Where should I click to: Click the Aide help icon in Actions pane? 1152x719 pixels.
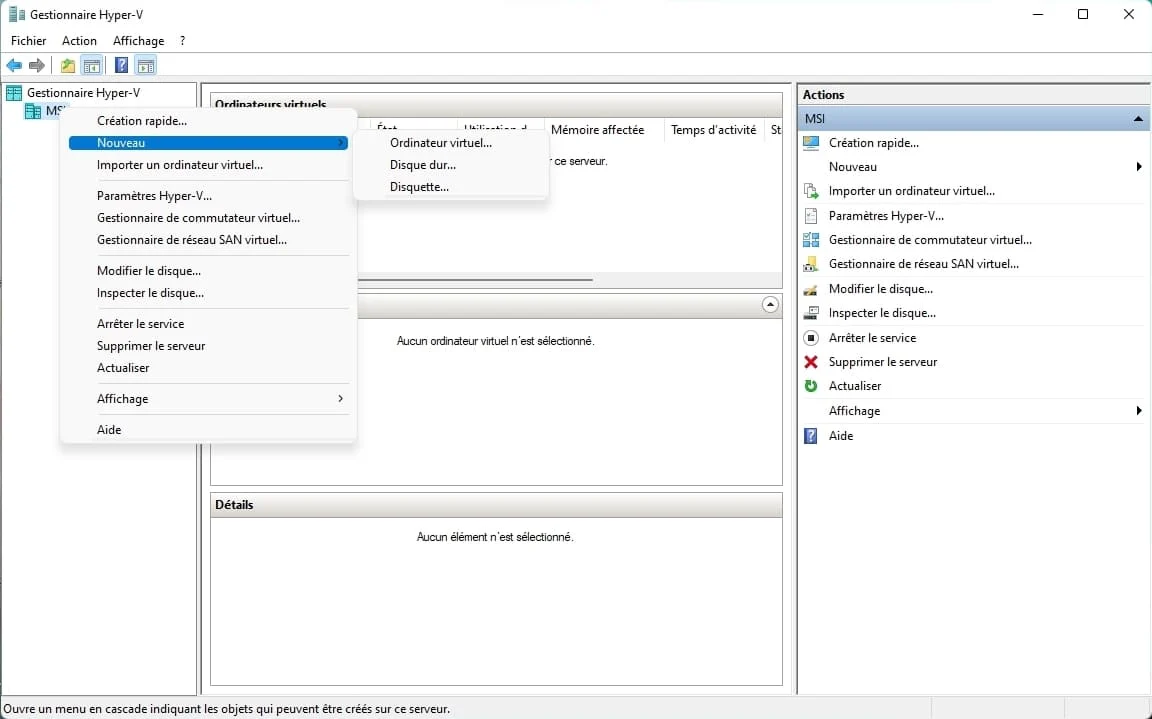point(811,436)
